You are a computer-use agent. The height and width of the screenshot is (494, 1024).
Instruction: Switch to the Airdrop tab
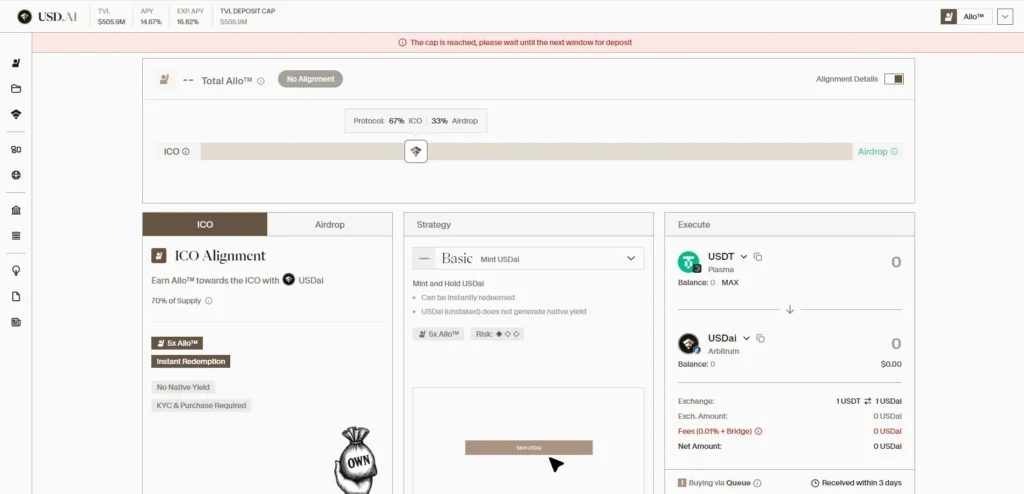point(330,225)
